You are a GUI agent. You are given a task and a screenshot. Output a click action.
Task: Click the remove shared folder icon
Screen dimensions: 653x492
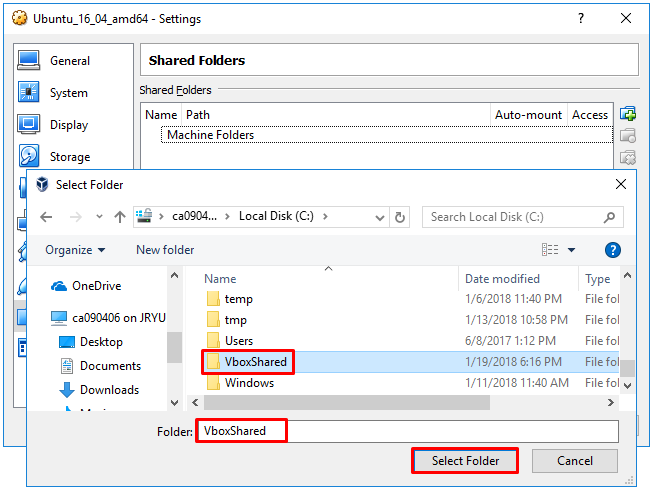[628, 157]
